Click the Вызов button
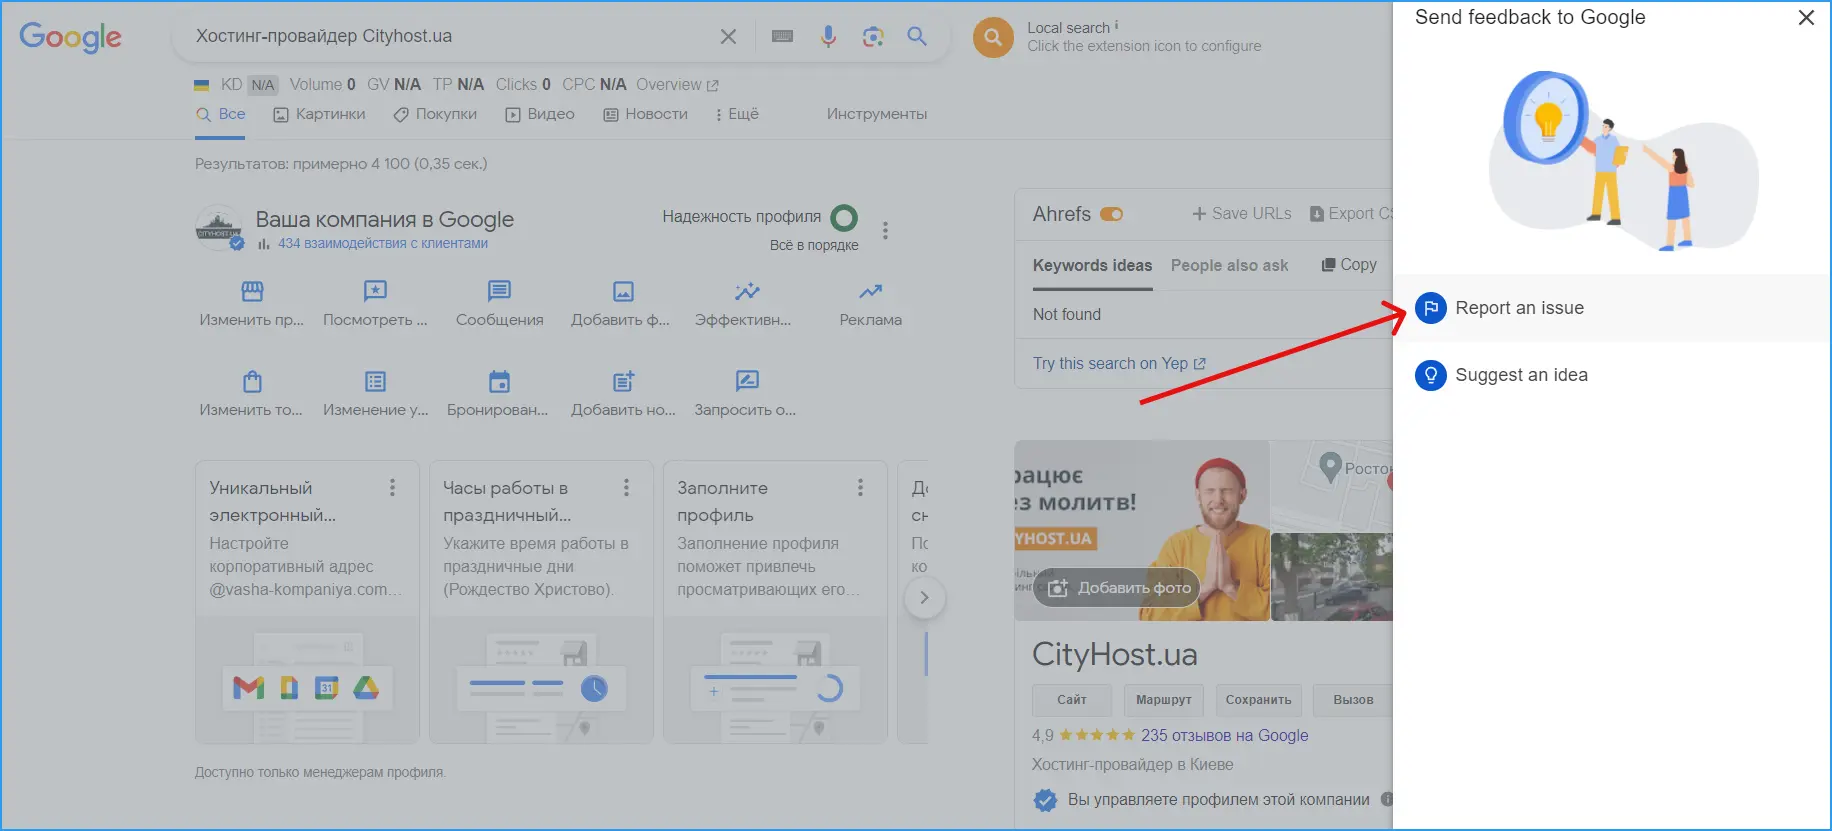This screenshot has width=1832, height=831. [1353, 700]
